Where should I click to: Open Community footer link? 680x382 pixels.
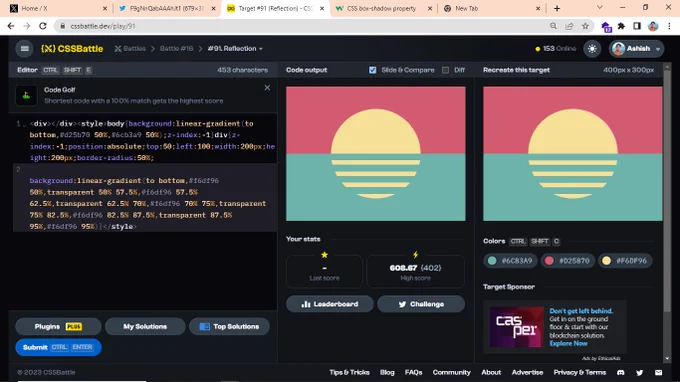point(451,372)
